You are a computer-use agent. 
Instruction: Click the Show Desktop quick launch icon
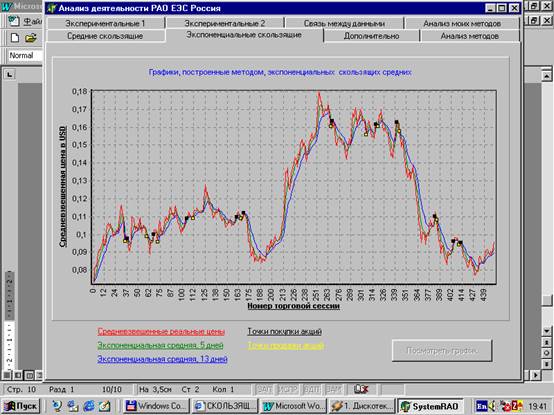coord(105,406)
